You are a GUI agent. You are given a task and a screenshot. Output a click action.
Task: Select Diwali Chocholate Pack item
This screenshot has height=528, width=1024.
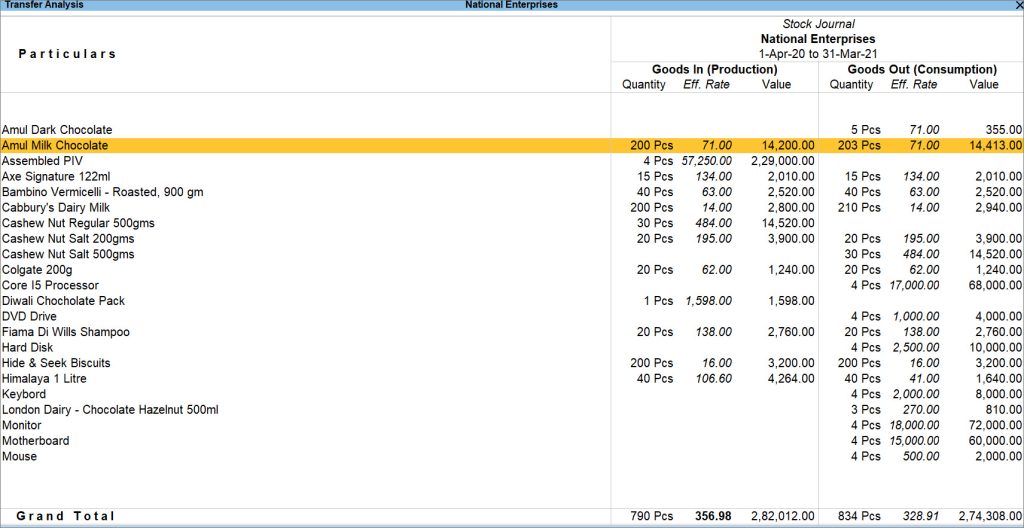[x=63, y=301]
